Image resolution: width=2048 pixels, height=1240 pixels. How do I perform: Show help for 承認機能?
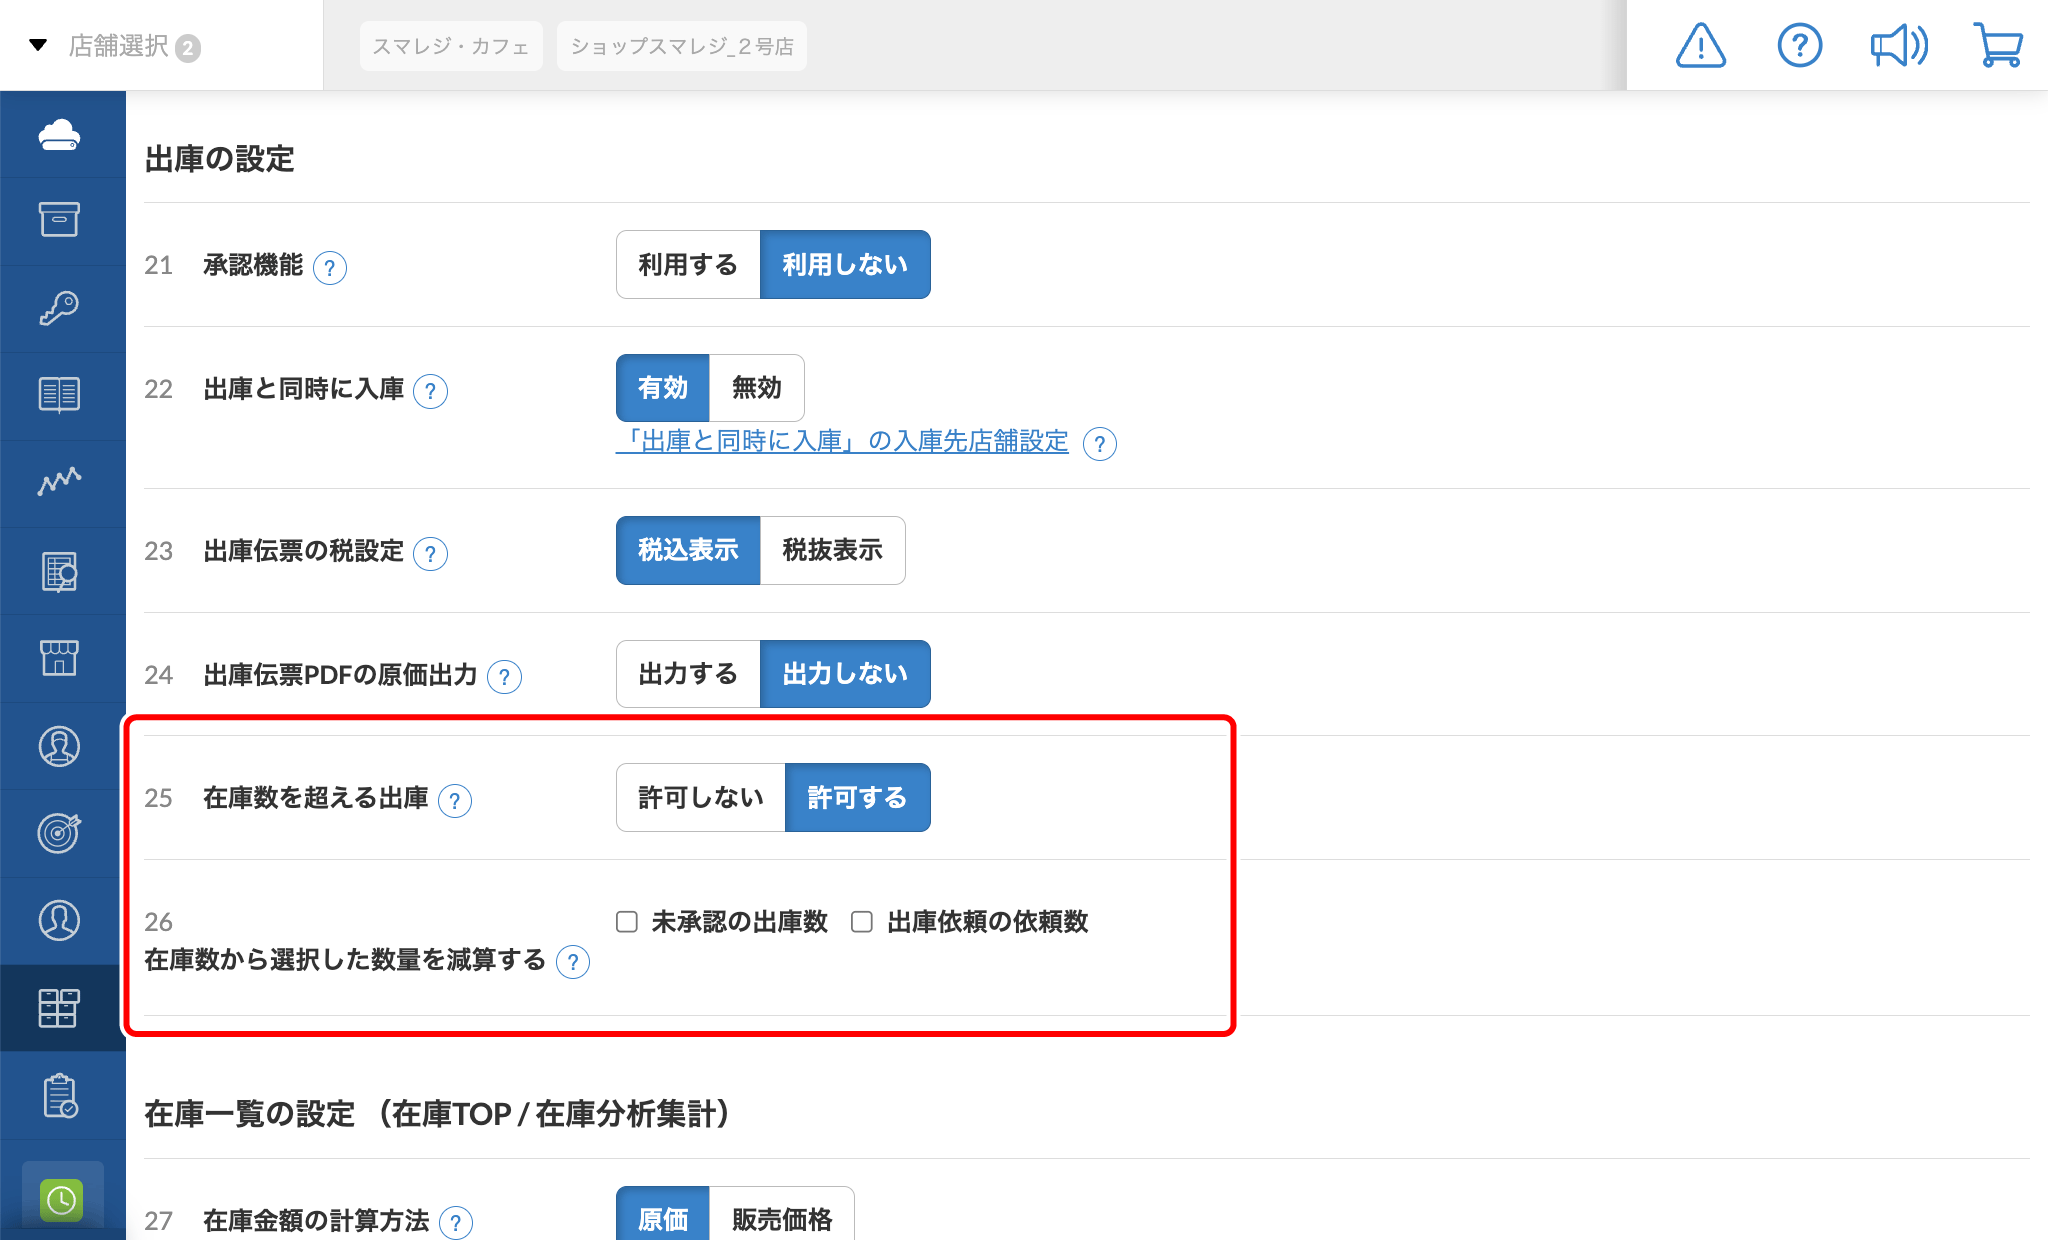[x=330, y=267]
